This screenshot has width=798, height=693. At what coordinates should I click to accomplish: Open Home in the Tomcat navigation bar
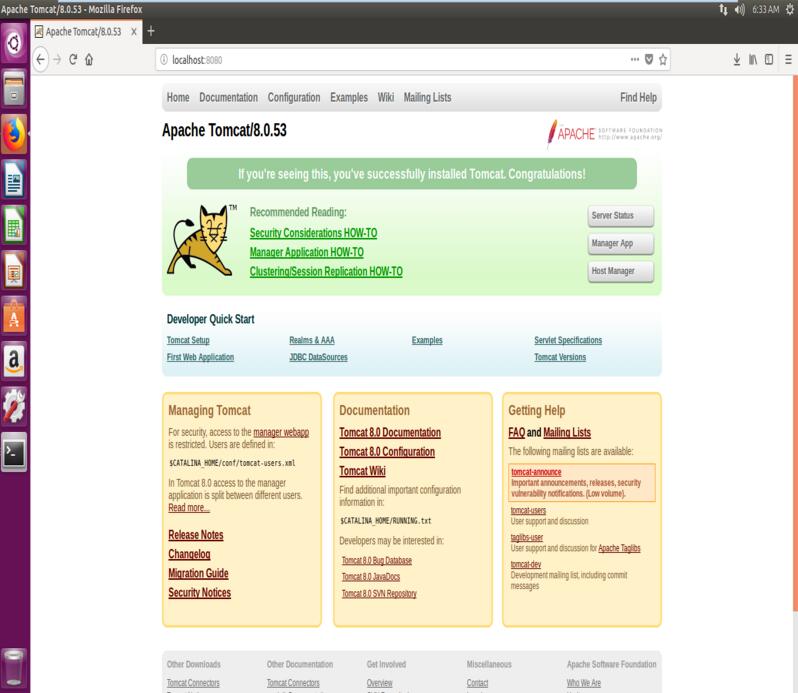[x=178, y=97]
